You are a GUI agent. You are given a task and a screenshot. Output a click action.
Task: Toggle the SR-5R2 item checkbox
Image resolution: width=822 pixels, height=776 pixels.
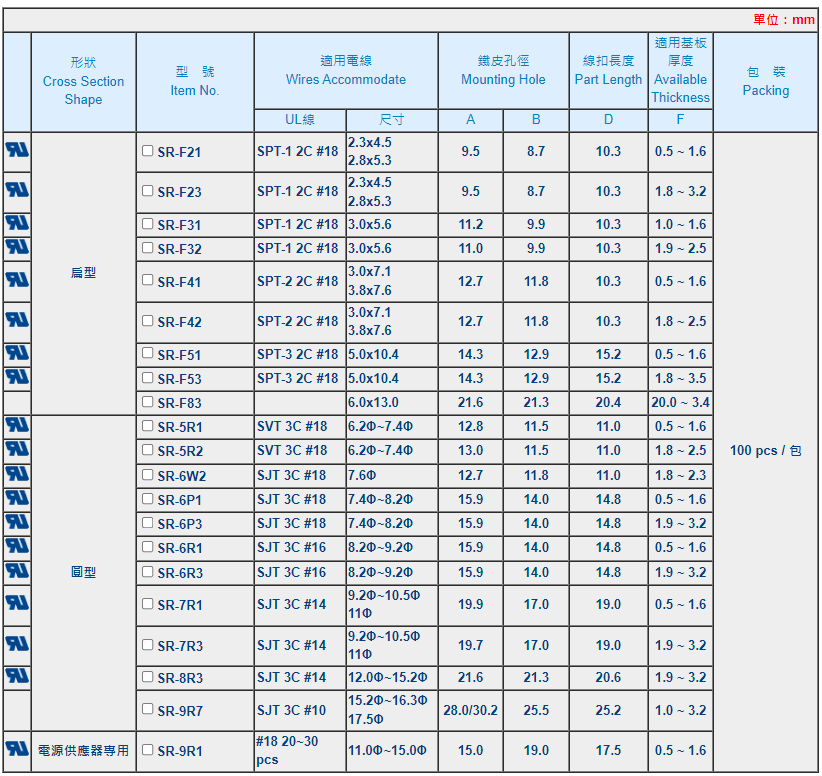[148, 450]
